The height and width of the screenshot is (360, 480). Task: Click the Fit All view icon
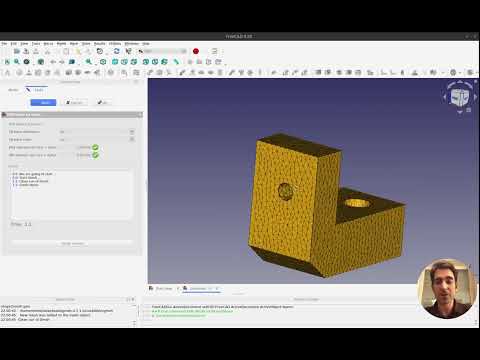point(7,62)
